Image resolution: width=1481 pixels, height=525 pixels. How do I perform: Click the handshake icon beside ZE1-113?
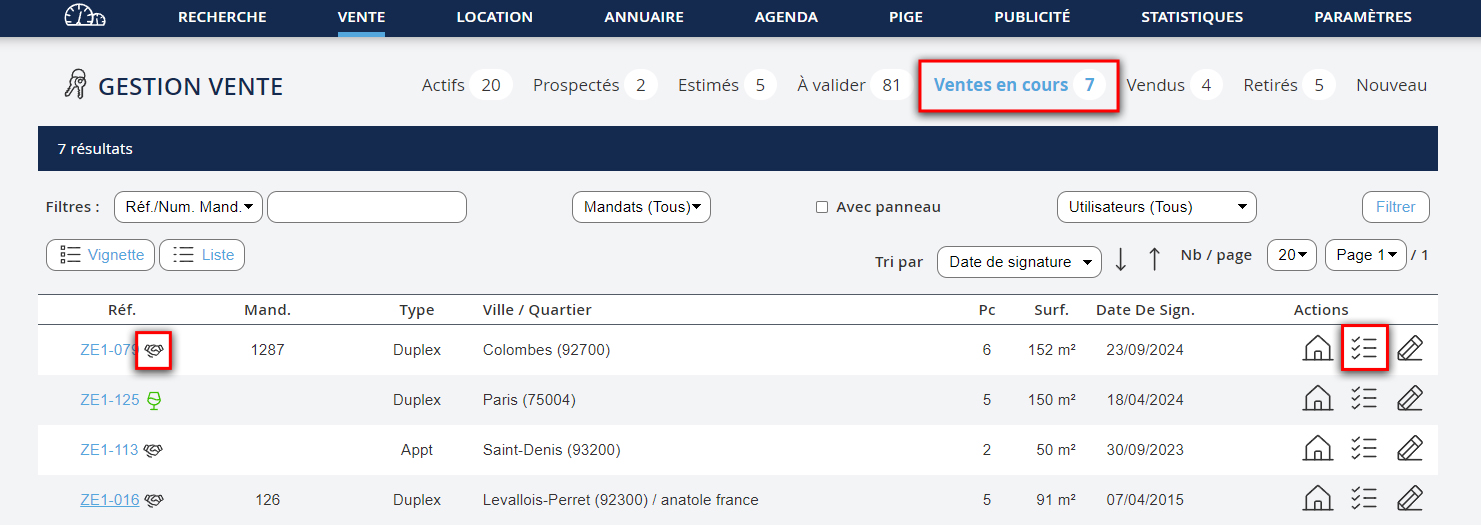(154, 450)
